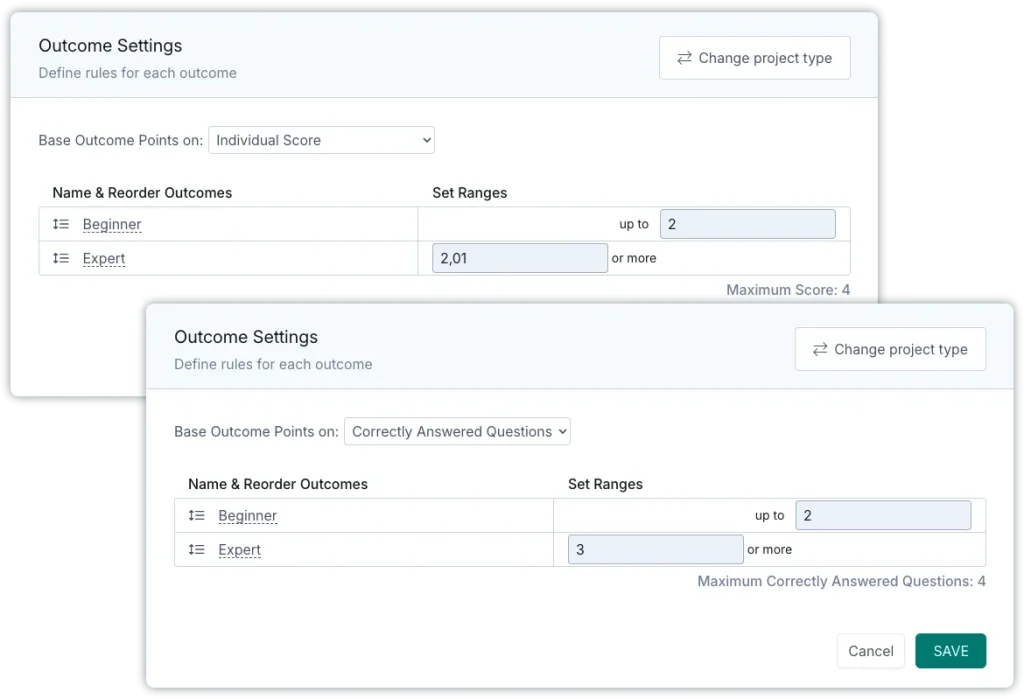Click reorder handle beside Expert in Correctly Answered panel
1024x699 pixels.
tap(197, 550)
